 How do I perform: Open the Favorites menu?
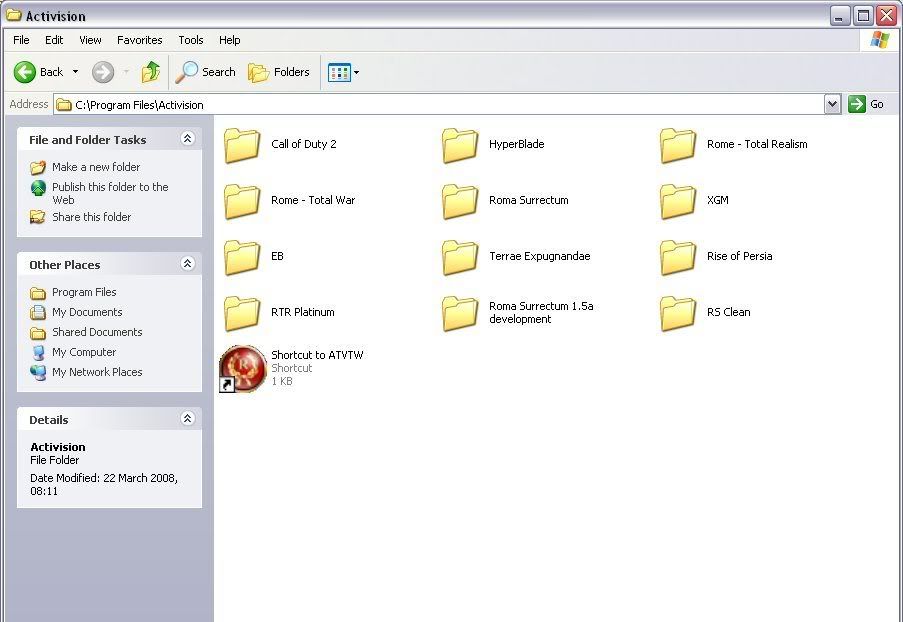(139, 40)
